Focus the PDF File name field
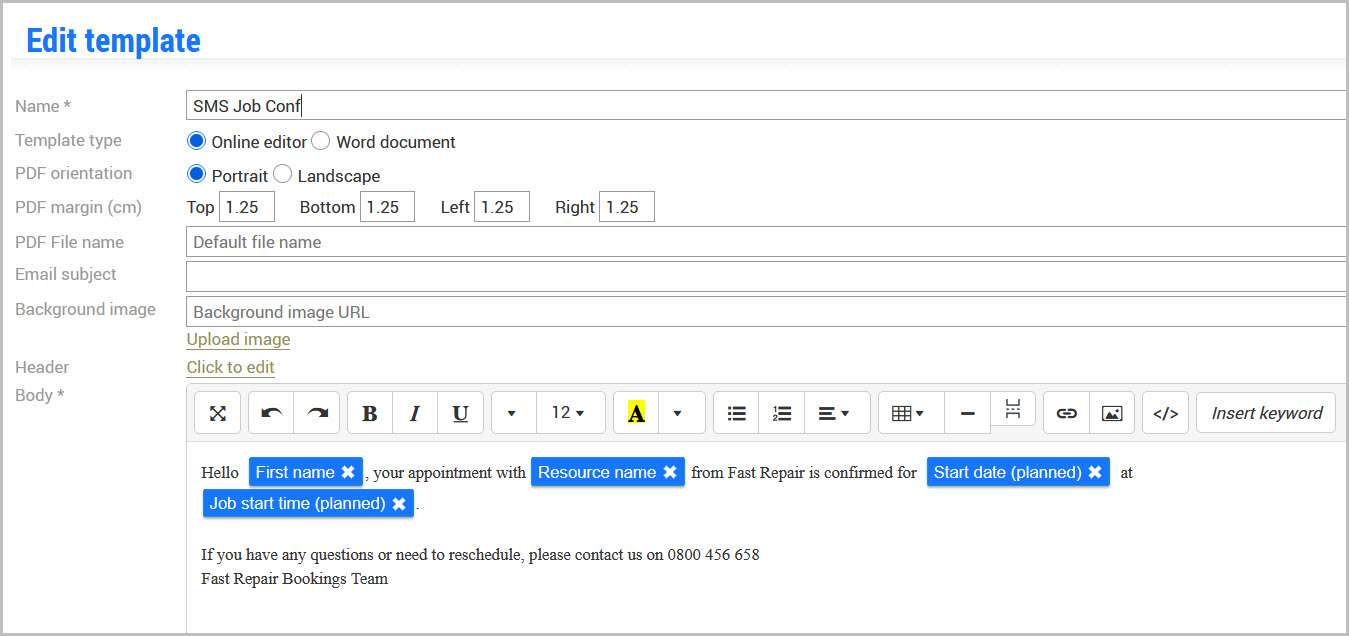This screenshot has height=636, width=1349. 767,242
